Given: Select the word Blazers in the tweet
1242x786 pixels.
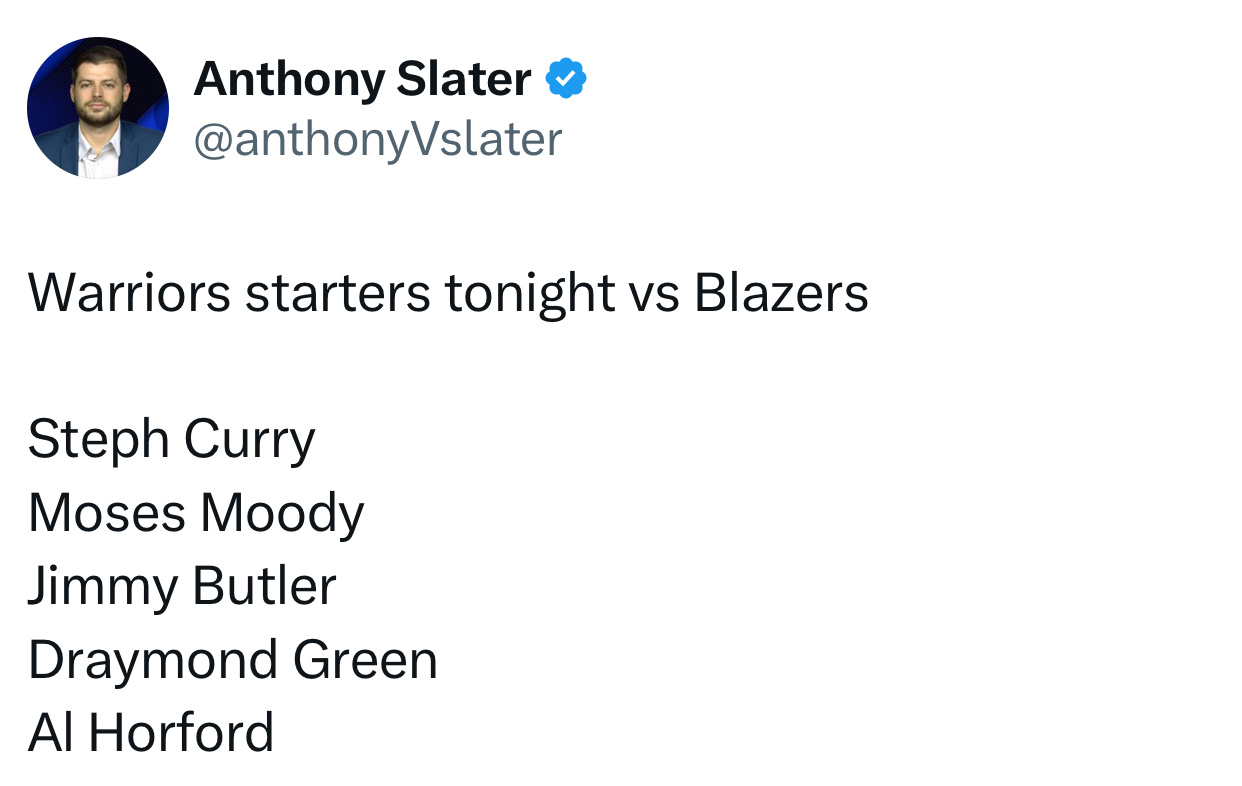Looking at the screenshot, I should coord(781,293).
